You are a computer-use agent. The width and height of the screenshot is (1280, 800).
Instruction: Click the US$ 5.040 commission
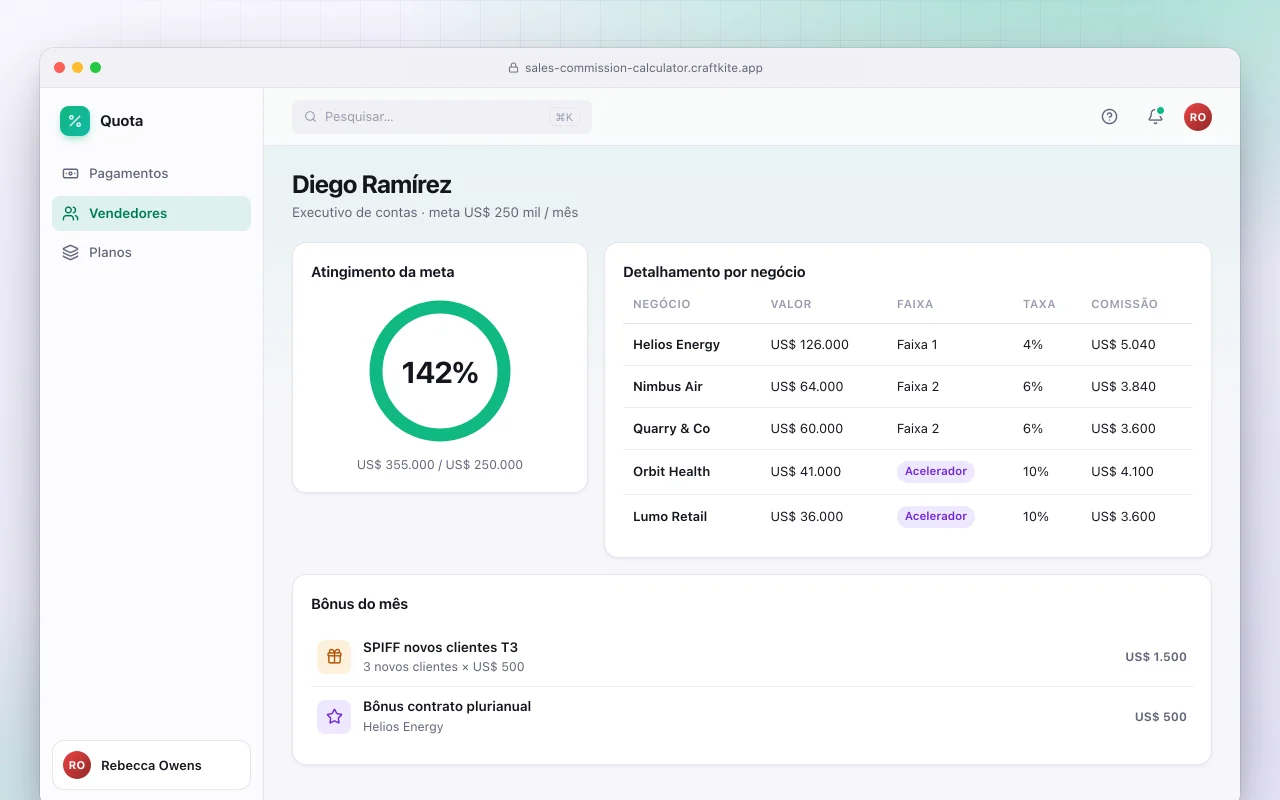click(x=1123, y=345)
